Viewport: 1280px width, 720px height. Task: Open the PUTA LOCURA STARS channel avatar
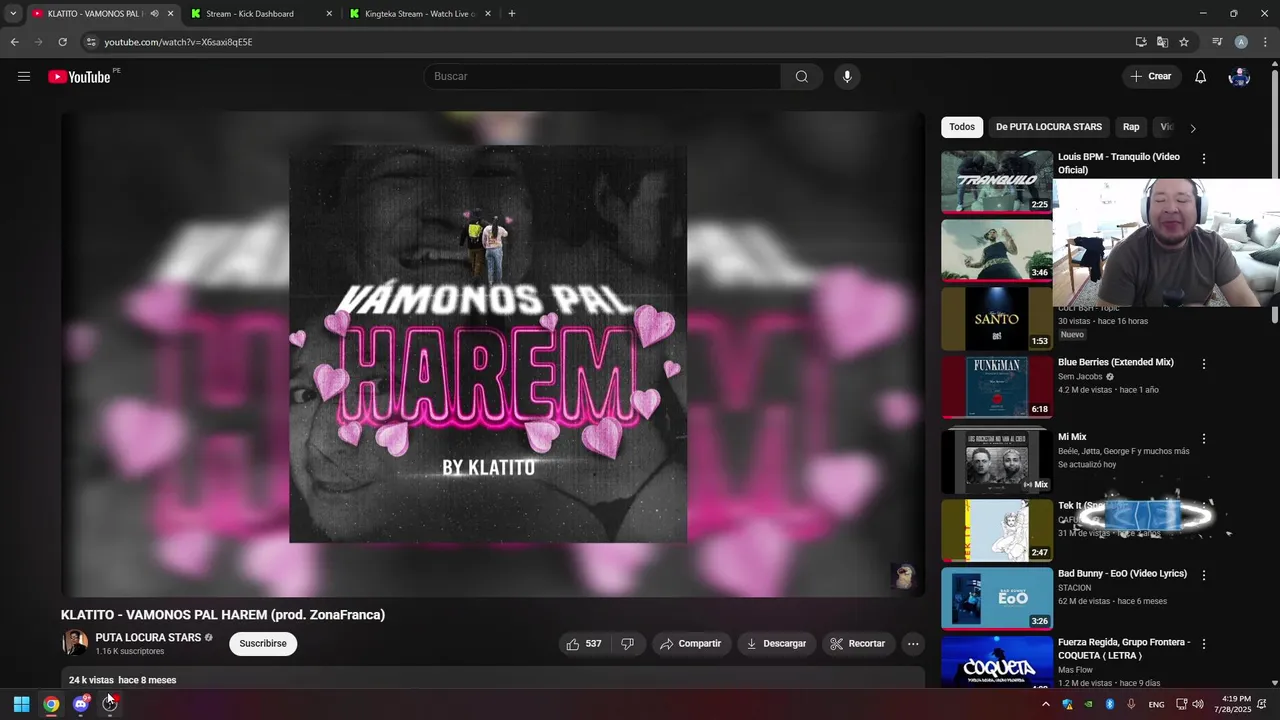pyautogui.click(x=75, y=643)
